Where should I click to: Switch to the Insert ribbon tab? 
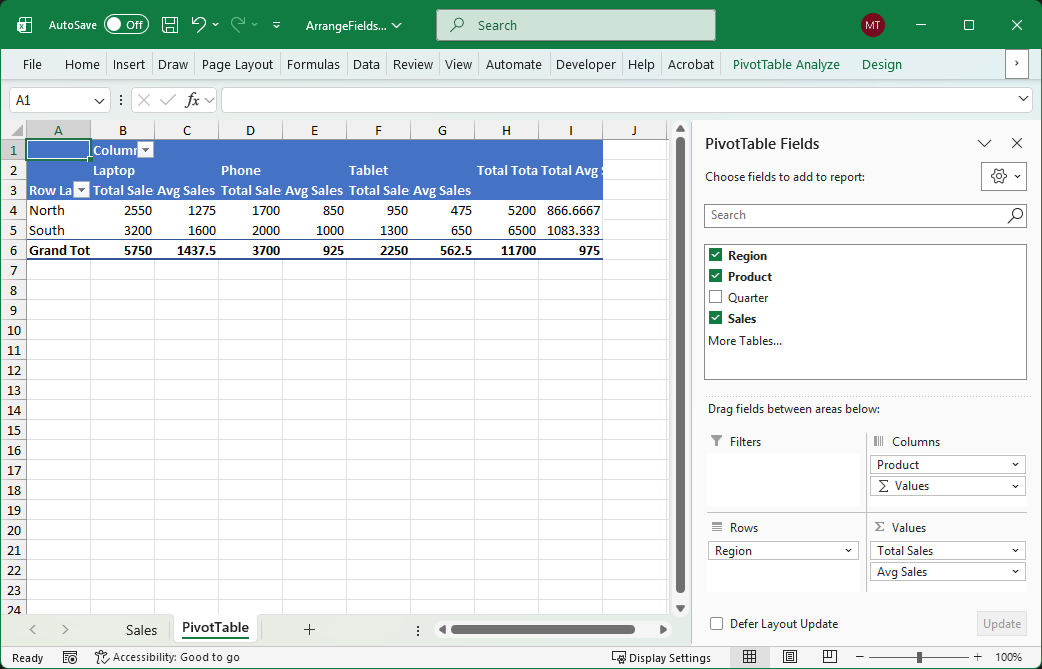point(129,64)
